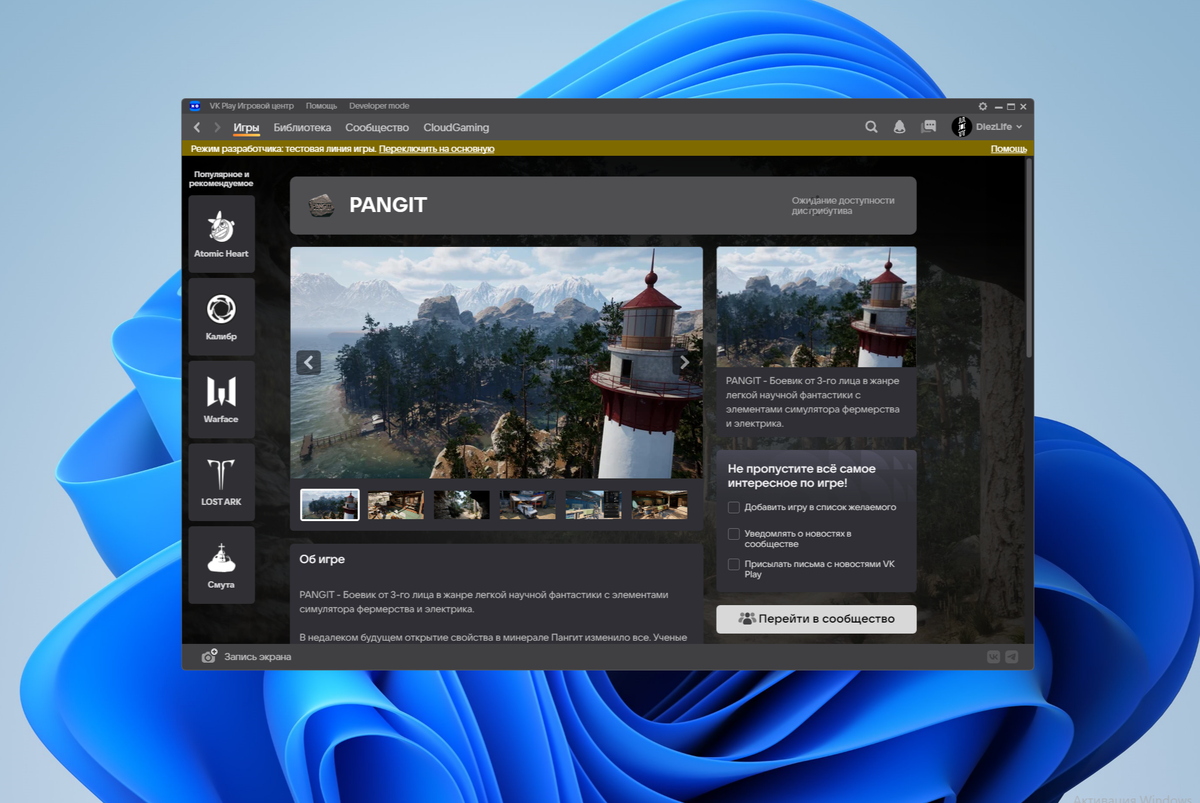Screen dimensions: 1200x803
Task: Open settings gear in title bar
Action: (x=983, y=106)
